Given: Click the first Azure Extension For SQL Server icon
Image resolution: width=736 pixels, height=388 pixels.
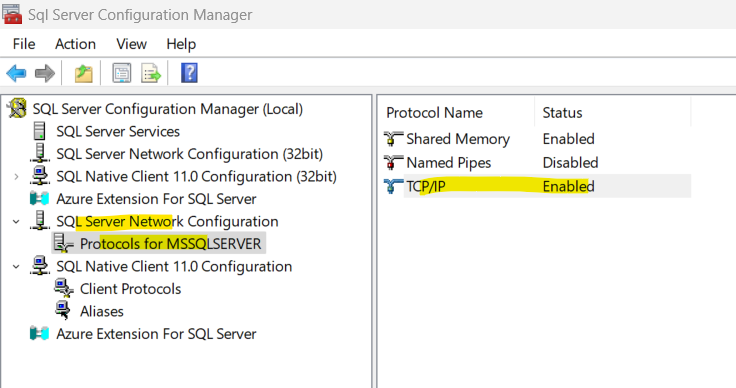Looking at the screenshot, I should tap(39, 198).
